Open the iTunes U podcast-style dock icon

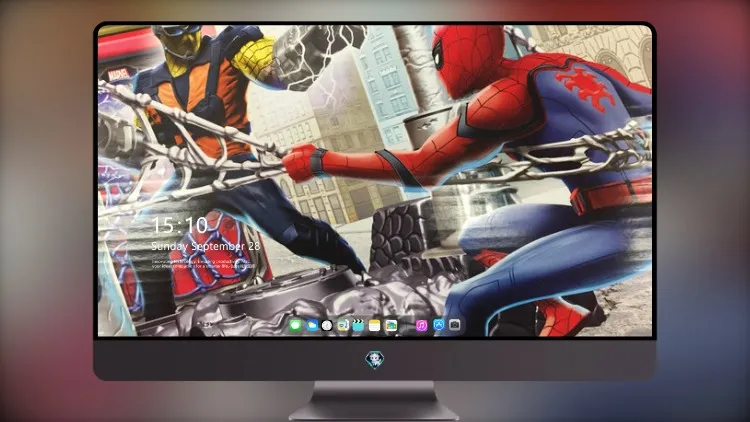[x=343, y=326]
